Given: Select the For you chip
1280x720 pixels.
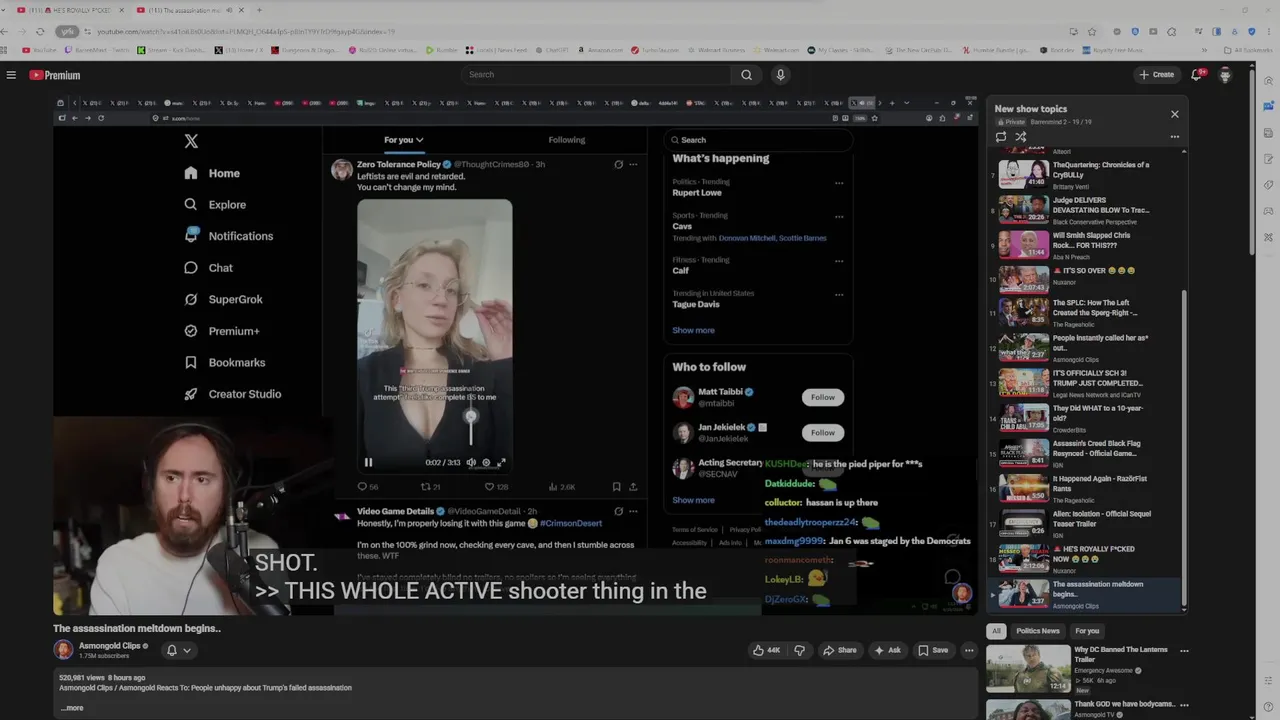Looking at the screenshot, I should tap(1087, 631).
